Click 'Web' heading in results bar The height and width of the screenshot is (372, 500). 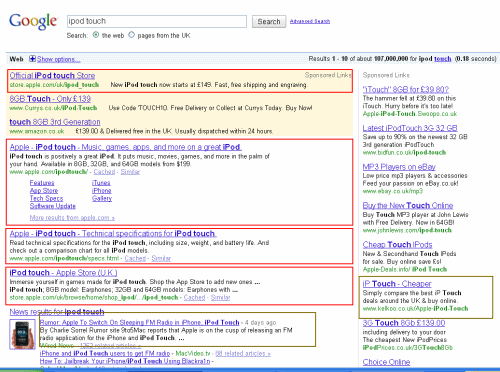click(16, 59)
